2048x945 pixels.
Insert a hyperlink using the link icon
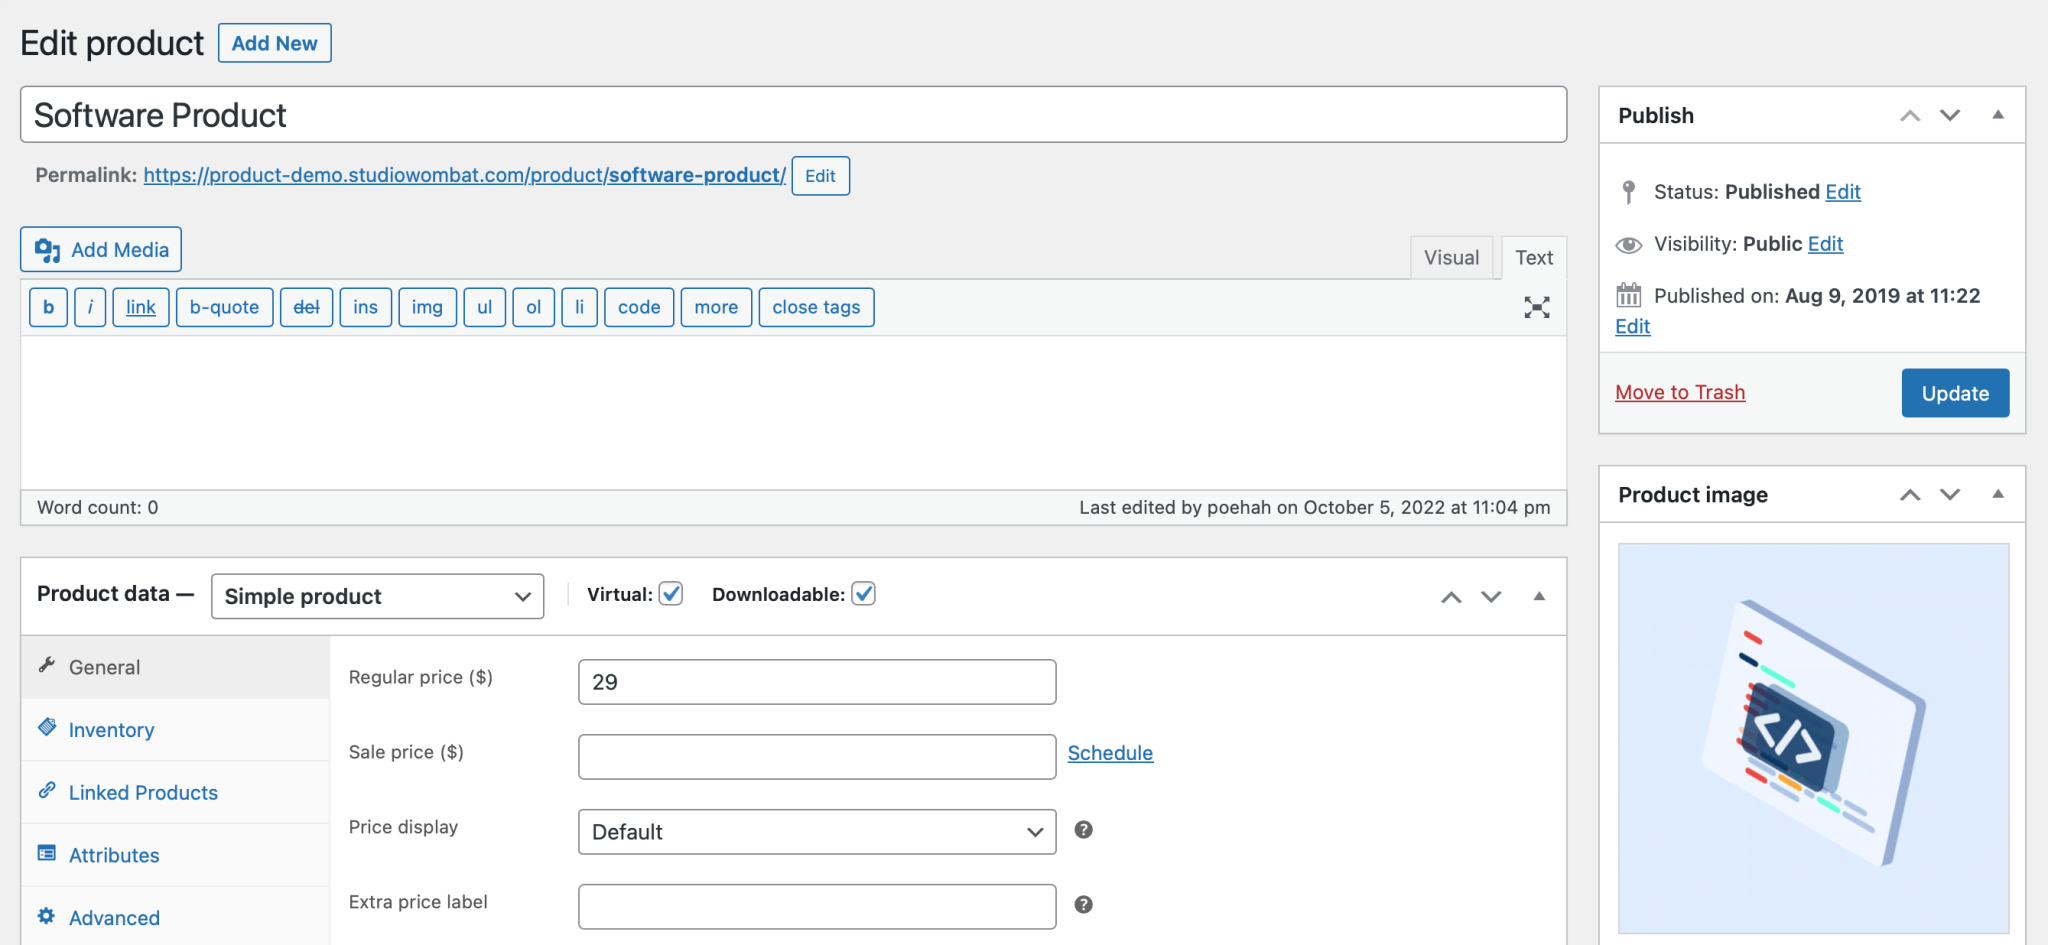140,307
